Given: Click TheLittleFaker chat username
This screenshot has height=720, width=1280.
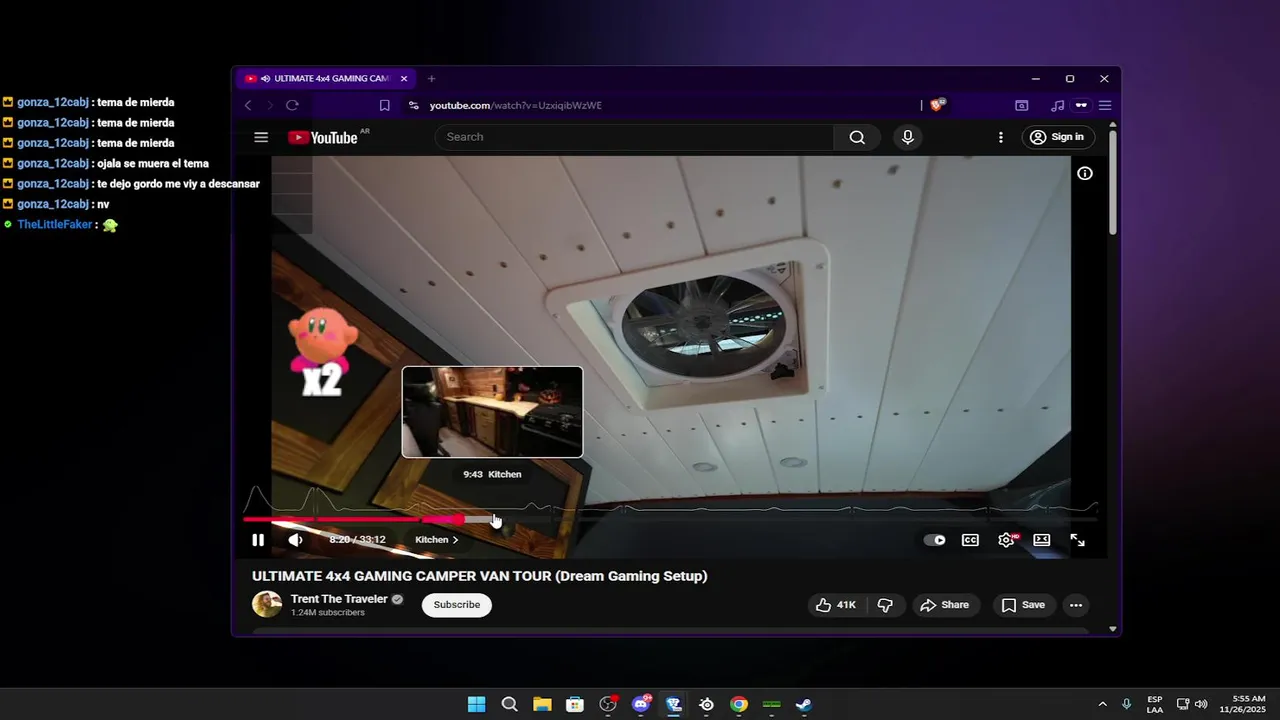Looking at the screenshot, I should [x=55, y=225].
